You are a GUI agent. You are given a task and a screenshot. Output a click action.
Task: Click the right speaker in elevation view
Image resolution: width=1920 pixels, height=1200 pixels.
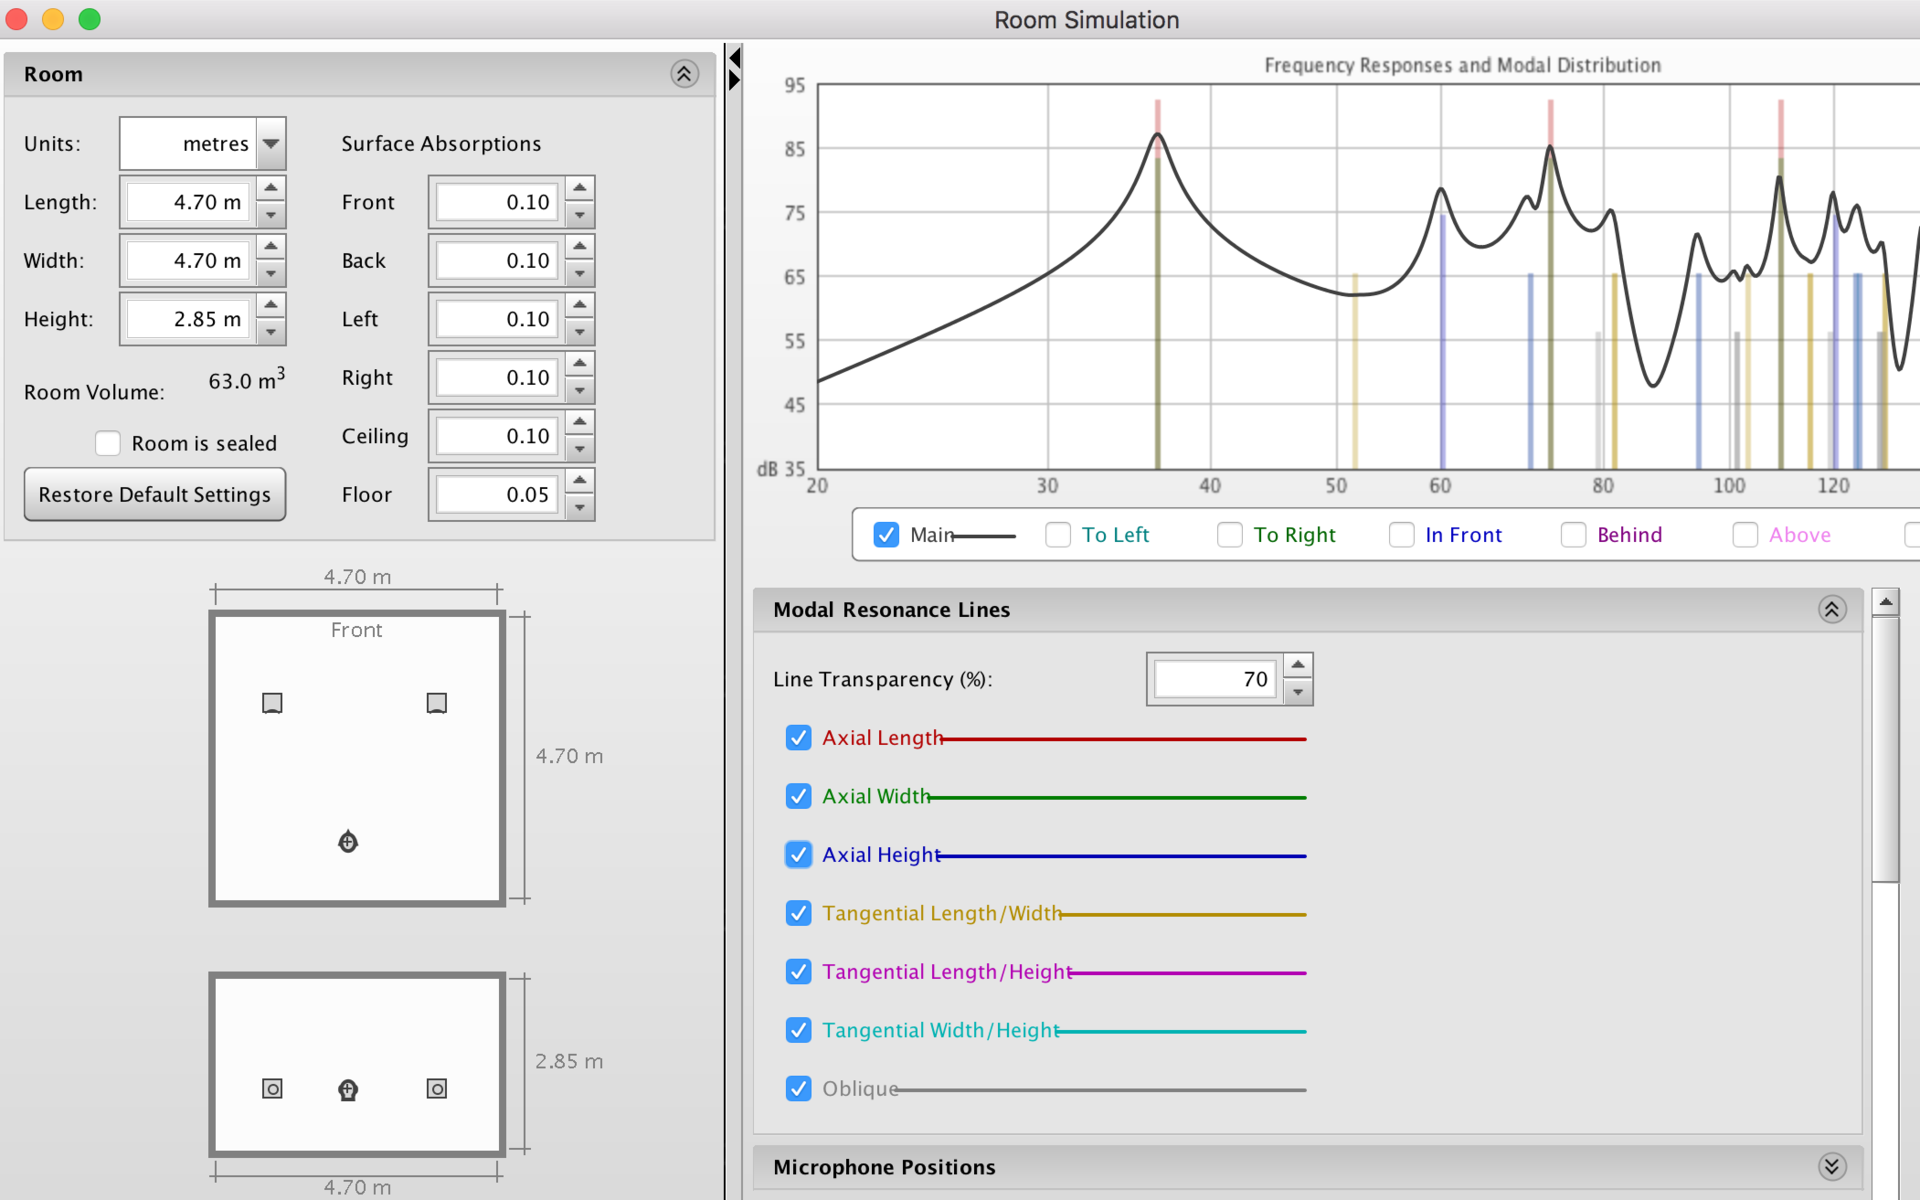pos(436,1088)
